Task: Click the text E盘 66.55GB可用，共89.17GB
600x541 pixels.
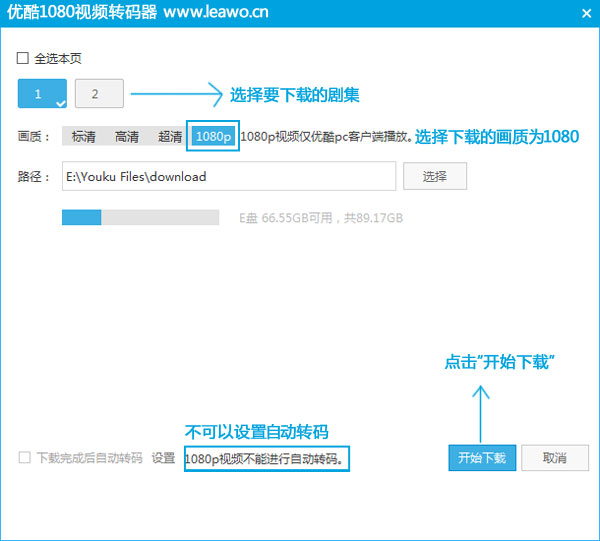Action: (321, 218)
